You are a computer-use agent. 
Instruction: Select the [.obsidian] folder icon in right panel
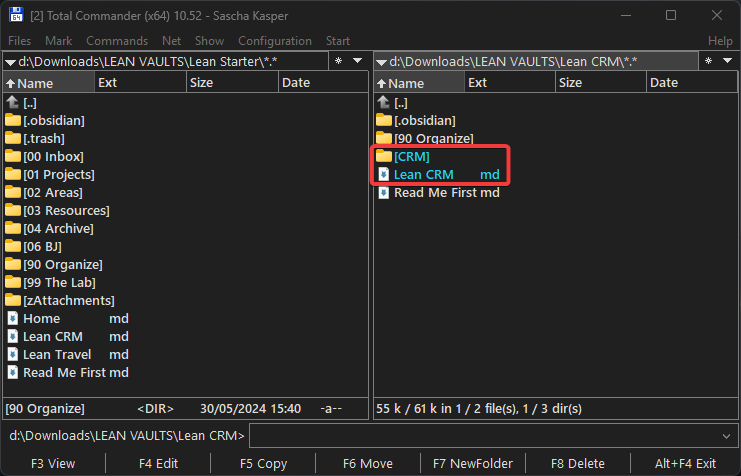(x=384, y=120)
